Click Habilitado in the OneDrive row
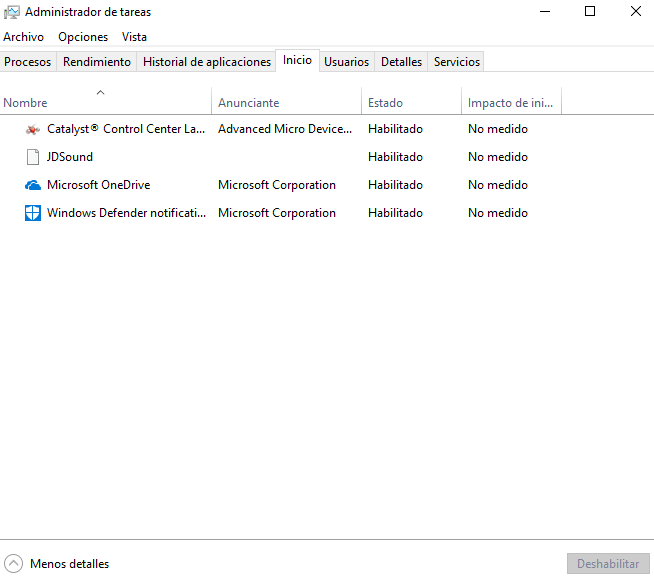This screenshot has height=584, width=654. [x=395, y=185]
